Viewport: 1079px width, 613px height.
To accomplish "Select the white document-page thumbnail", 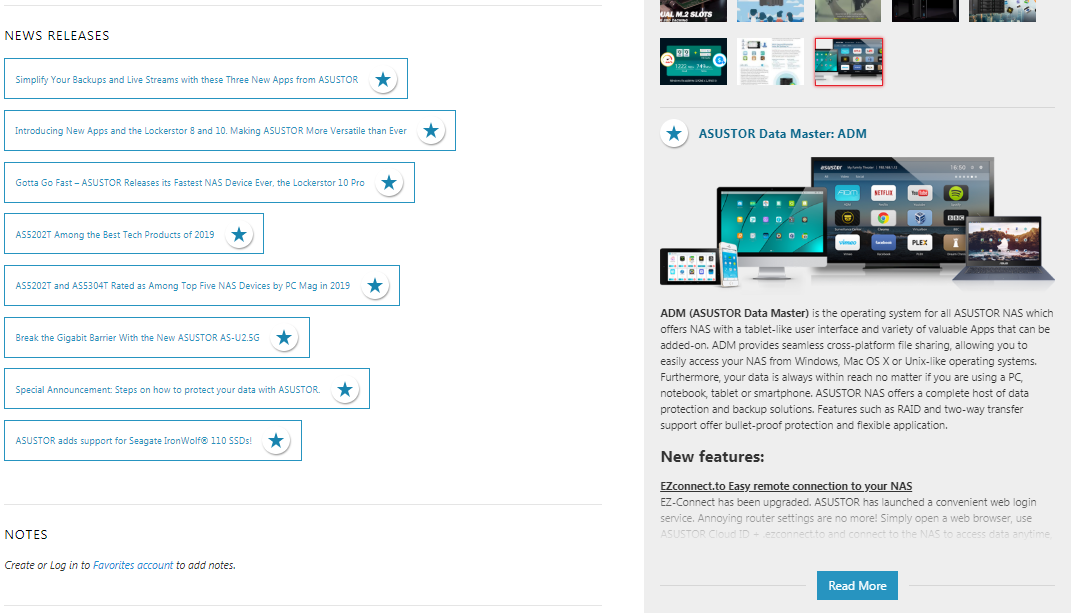I will point(770,62).
